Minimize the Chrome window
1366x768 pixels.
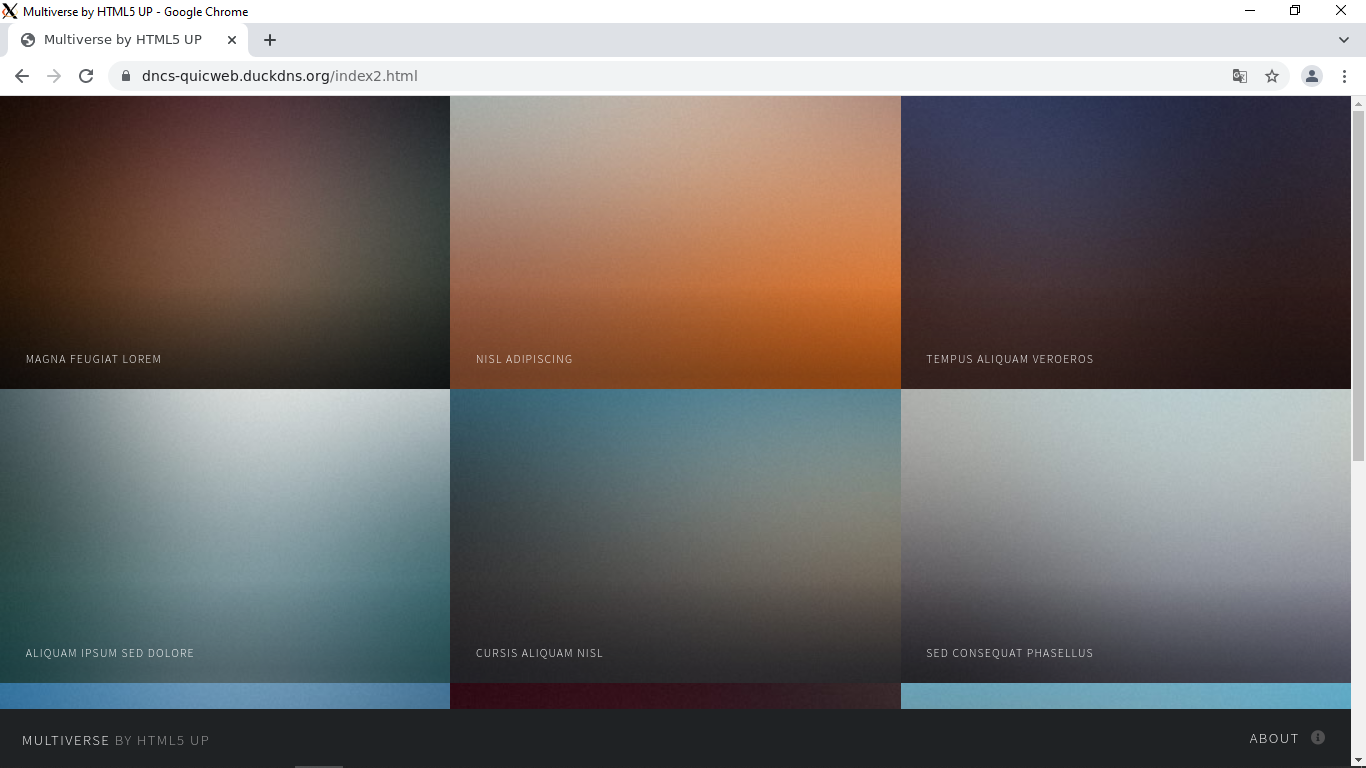1250,11
